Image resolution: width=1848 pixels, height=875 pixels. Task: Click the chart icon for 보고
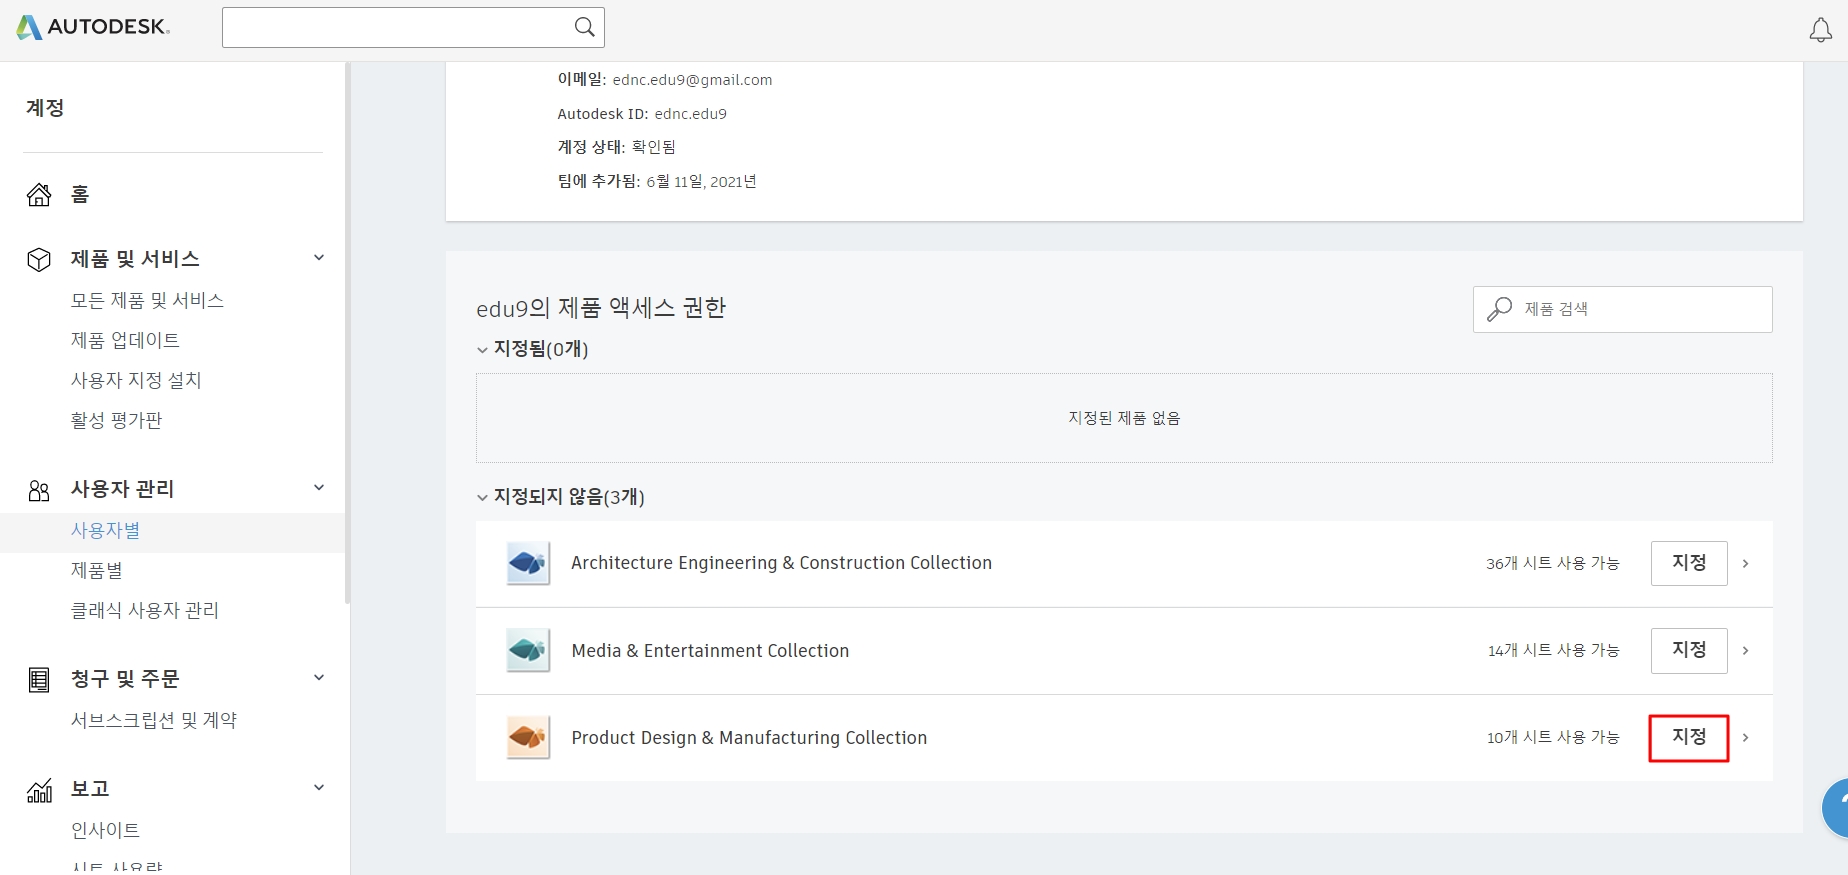pyautogui.click(x=39, y=790)
